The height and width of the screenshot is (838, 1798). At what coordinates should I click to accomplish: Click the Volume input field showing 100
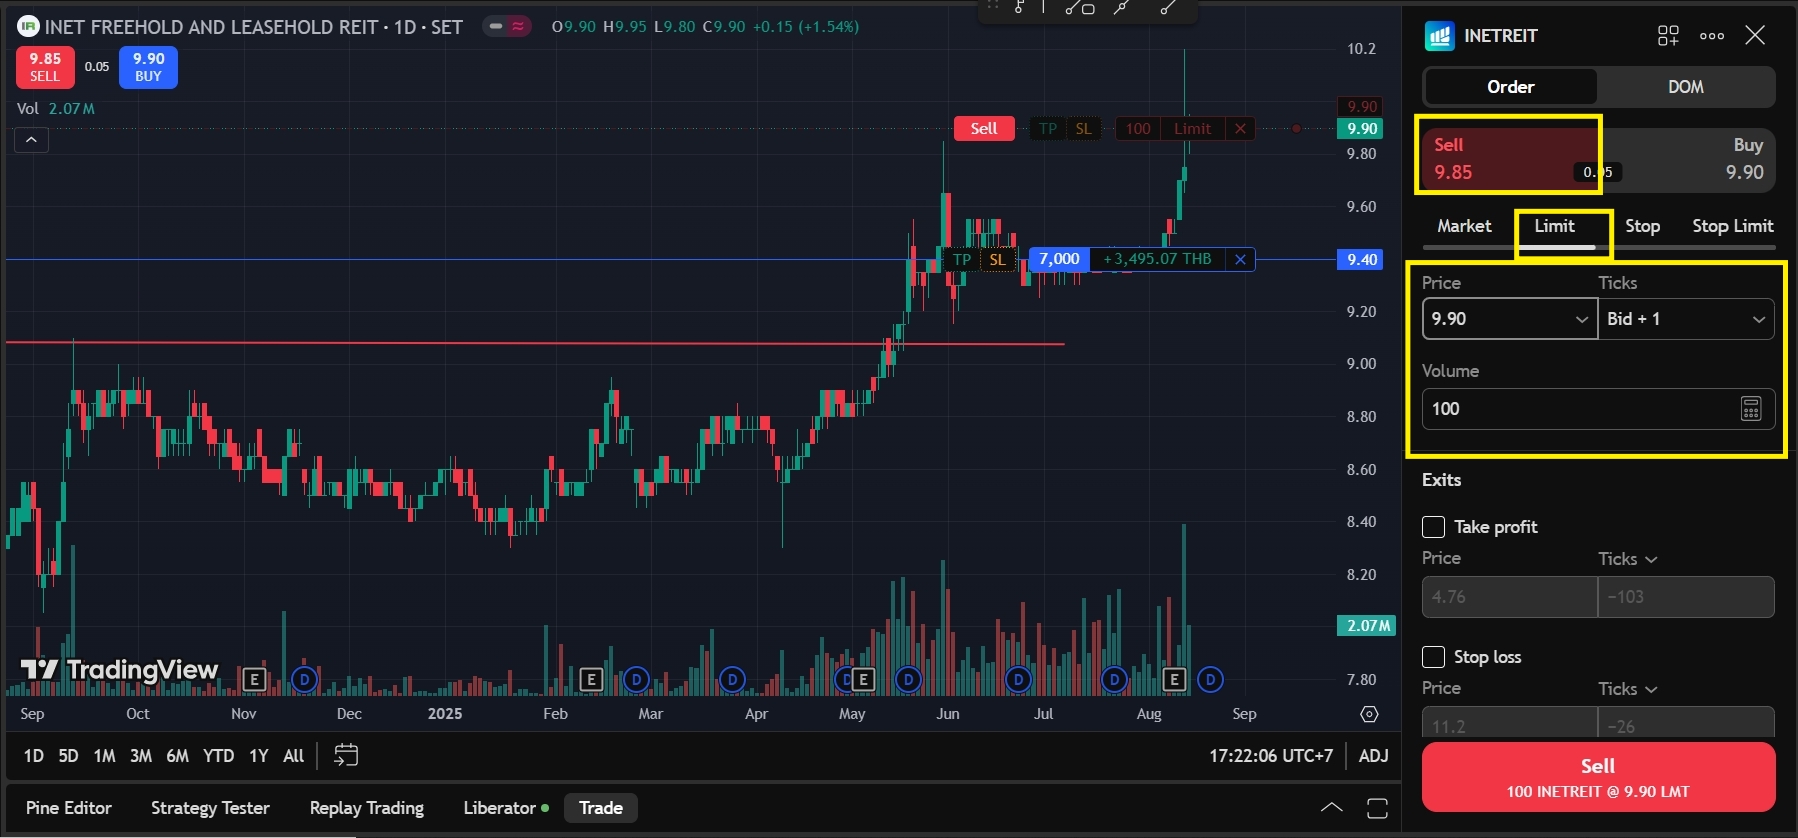tap(1598, 408)
